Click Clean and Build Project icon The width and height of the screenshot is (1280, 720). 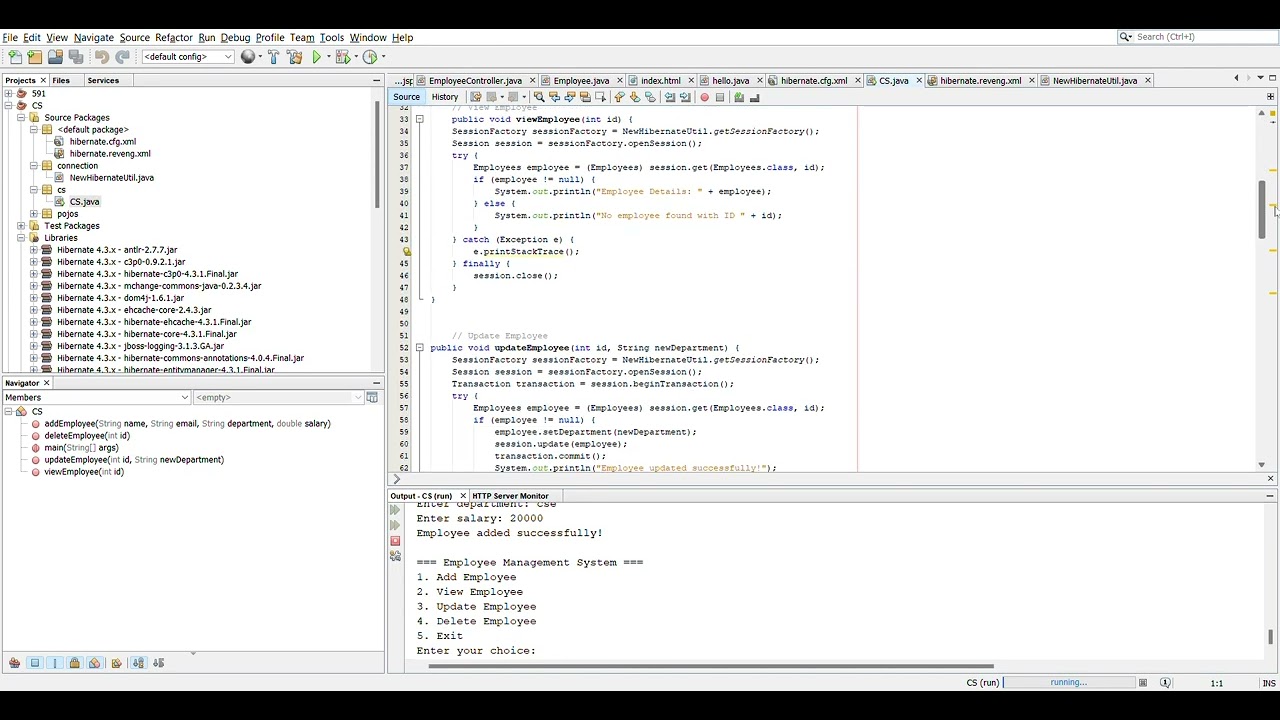coord(294,57)
